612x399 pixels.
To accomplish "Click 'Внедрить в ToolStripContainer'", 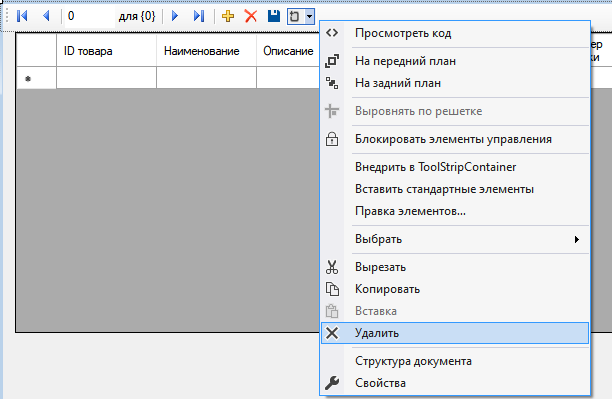I will click(455, 167).
